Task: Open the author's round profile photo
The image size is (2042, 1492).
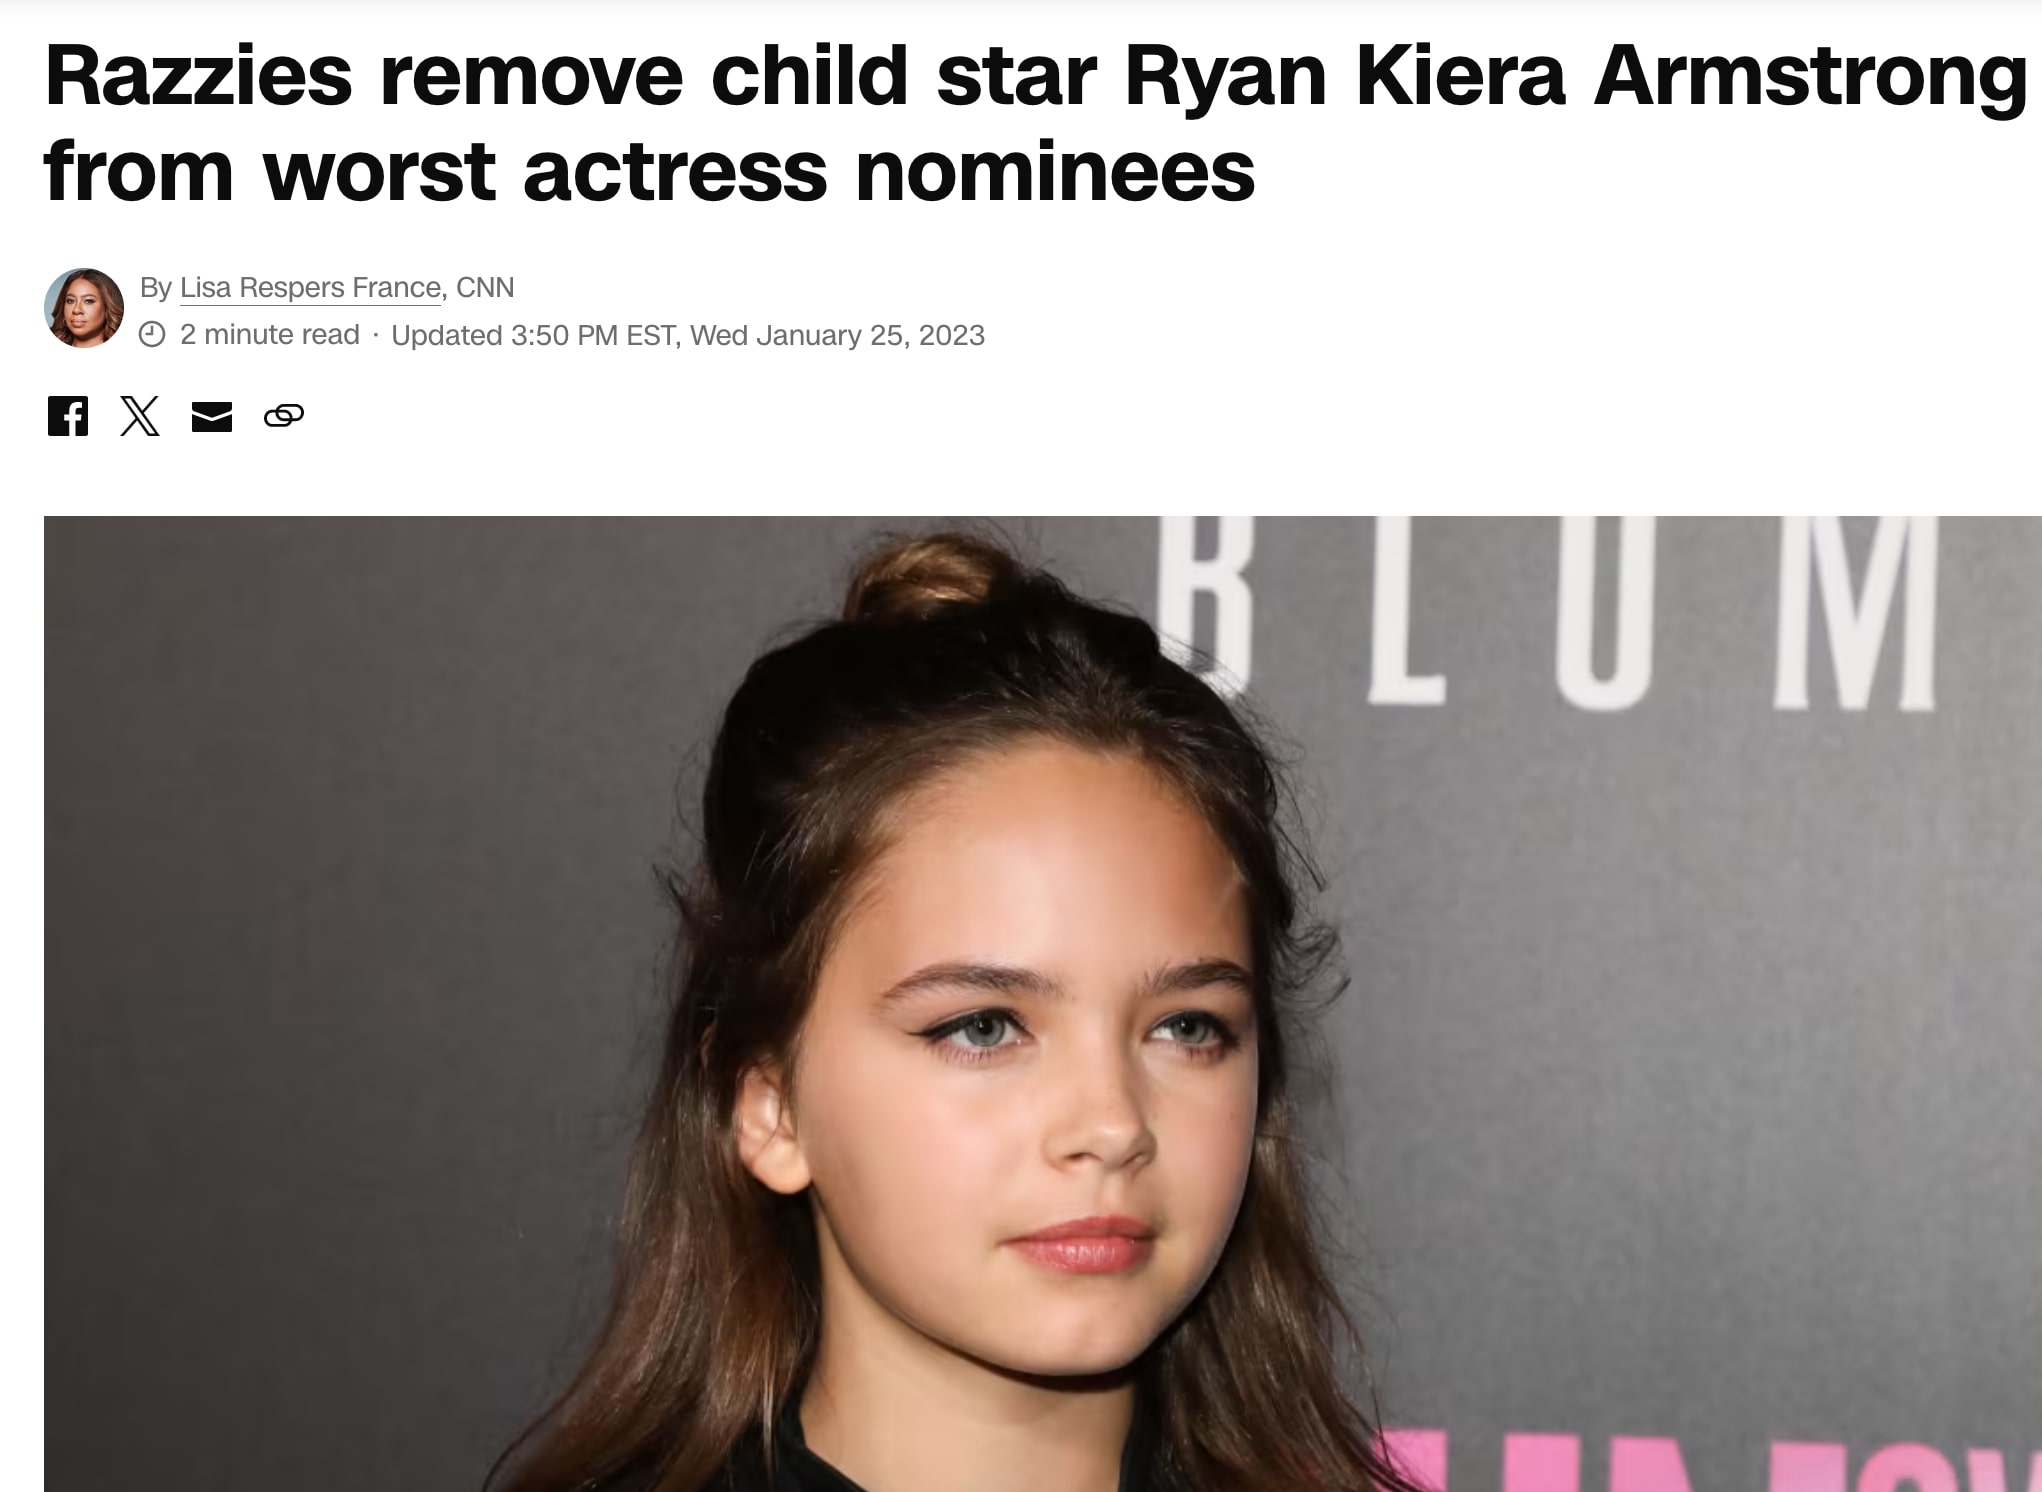Action: pos(84,308)
